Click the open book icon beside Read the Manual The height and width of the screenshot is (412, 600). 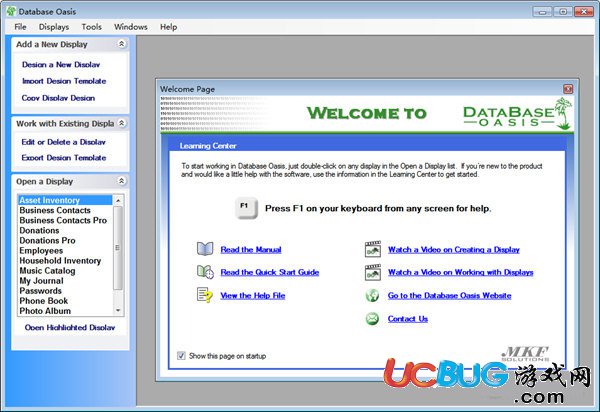coord(205,249)
